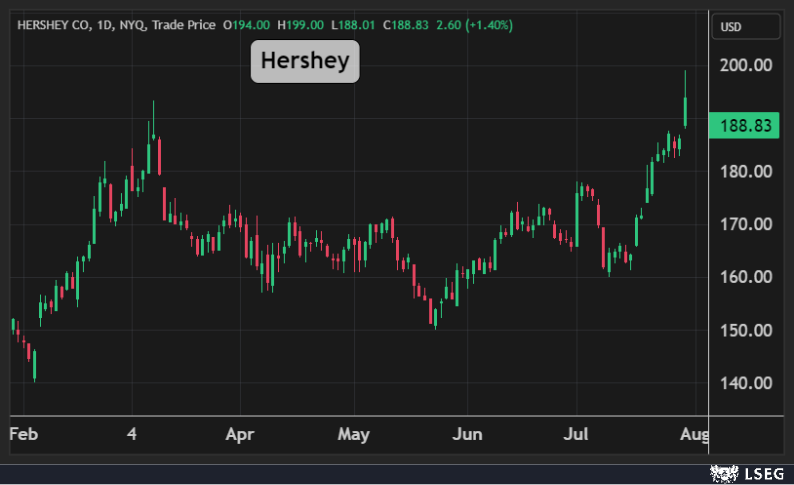The image size is (794, 485).
Task: Click the +1.40% change value in header
Action: tap(464, 24)
